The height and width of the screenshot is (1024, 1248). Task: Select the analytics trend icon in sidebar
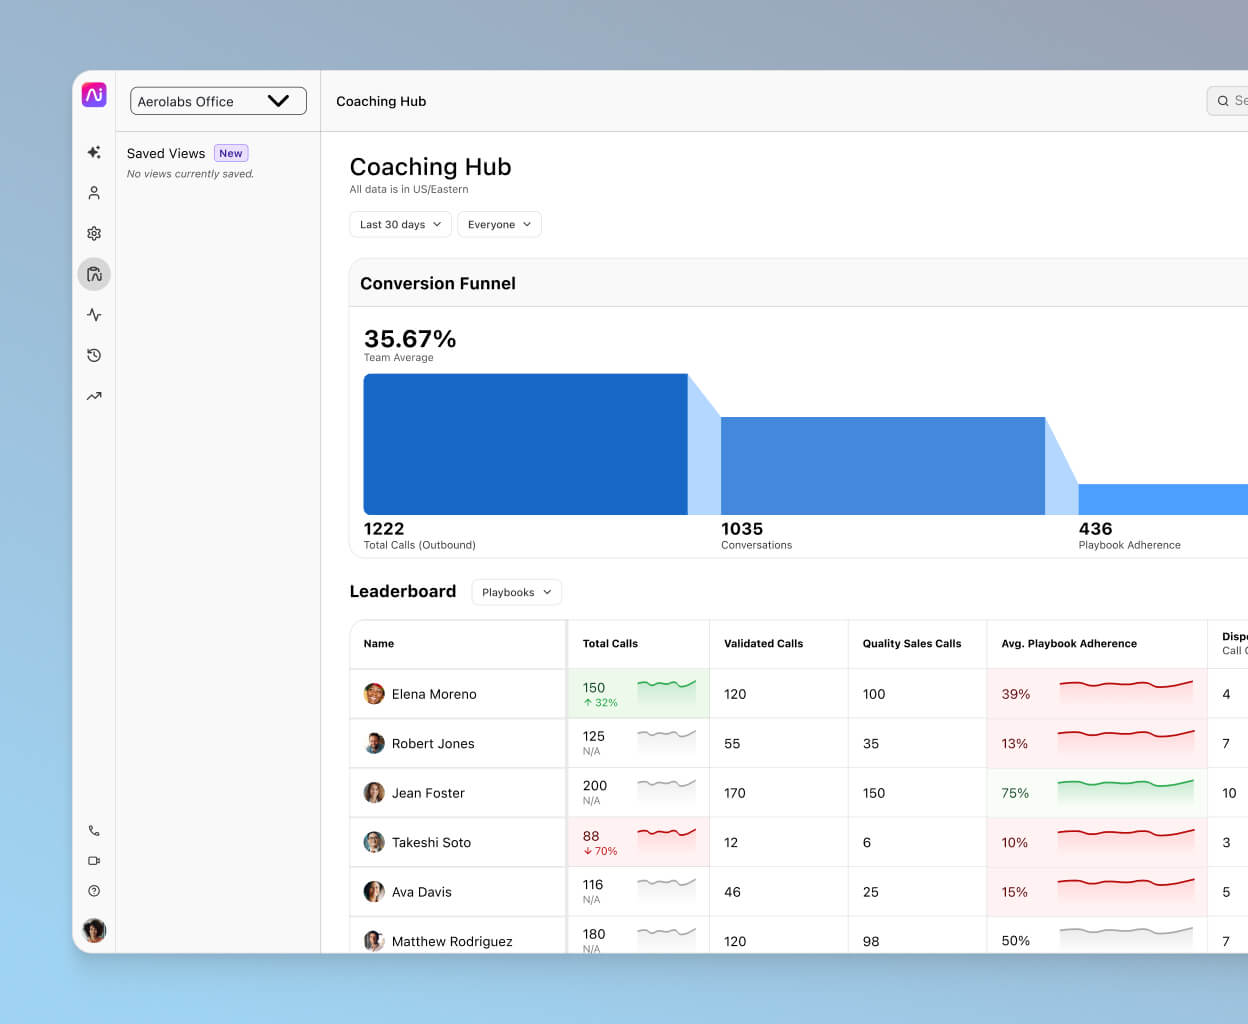tap(94, 395)
